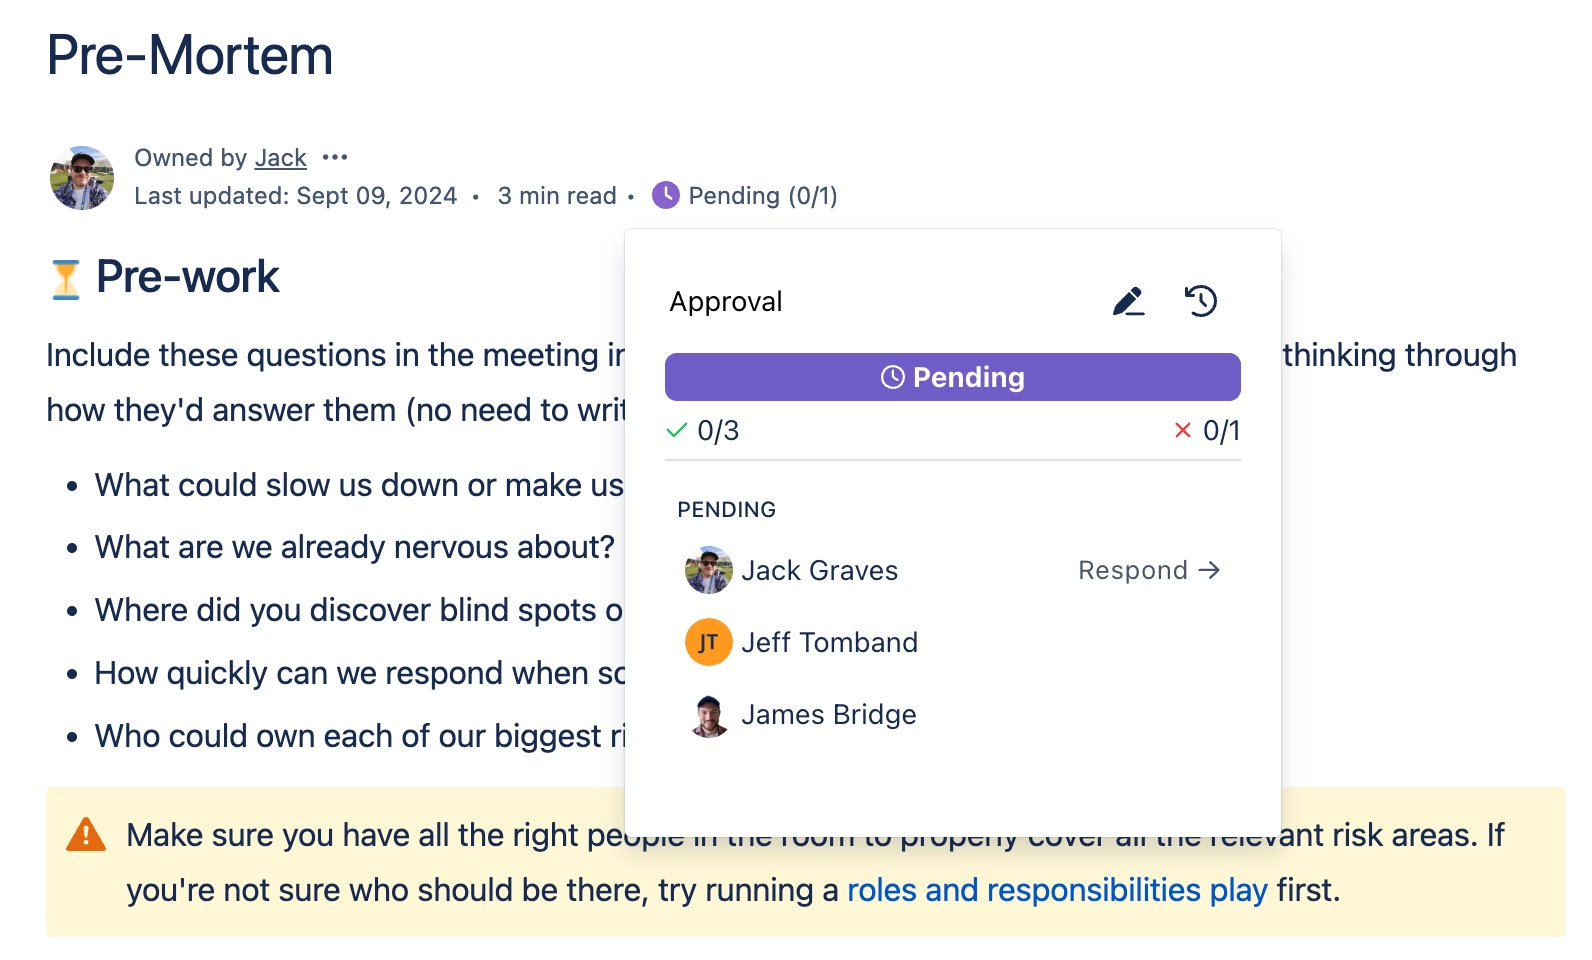Click the JT avatar for Jeff Tomband
Screen dimensions: 1592x960
coord(708,642)
